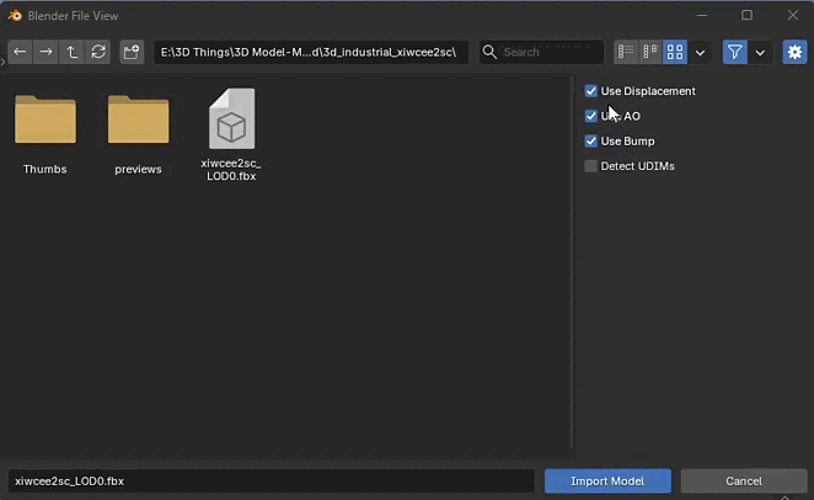Switch to vertical list display mode
814x500 pixels.
[x=626, y=52]
